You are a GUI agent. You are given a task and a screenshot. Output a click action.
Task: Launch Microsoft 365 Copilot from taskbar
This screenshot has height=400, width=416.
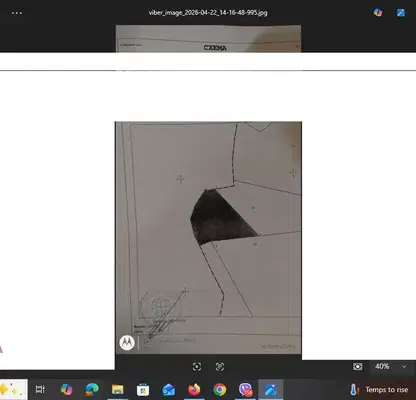coord(66,389)
